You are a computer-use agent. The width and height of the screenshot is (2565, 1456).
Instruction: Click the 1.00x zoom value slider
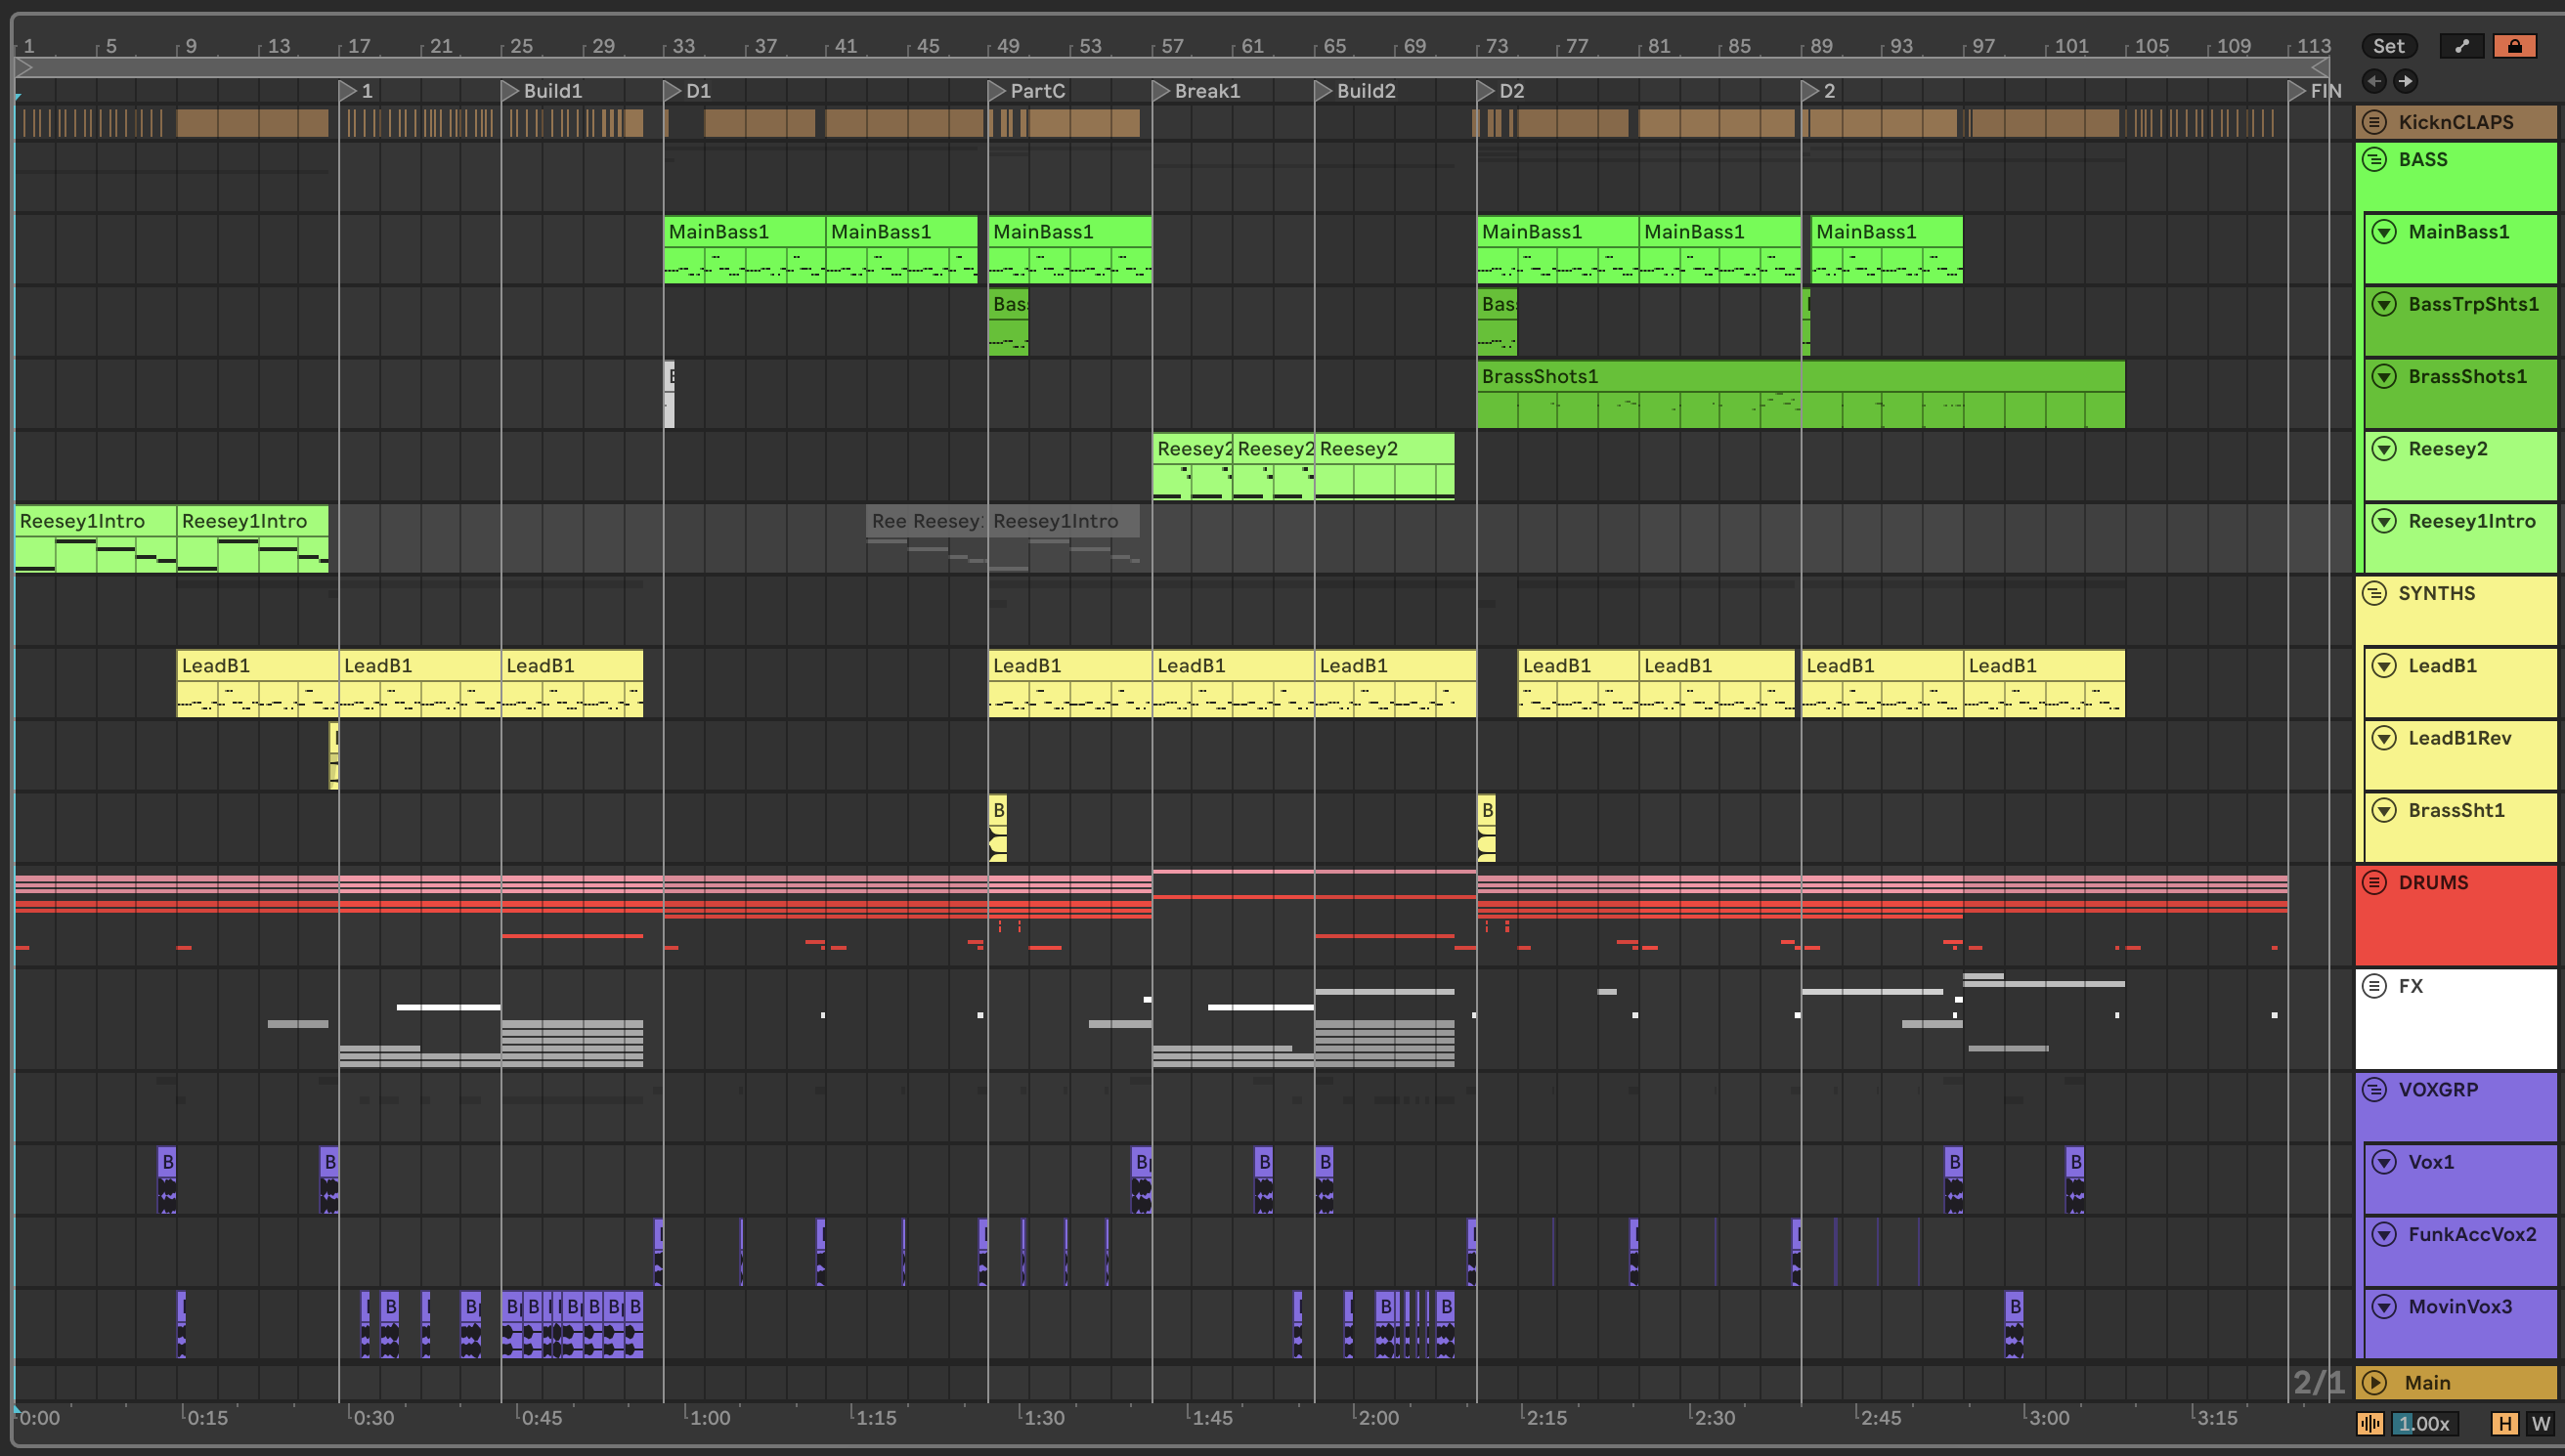2424,1423
